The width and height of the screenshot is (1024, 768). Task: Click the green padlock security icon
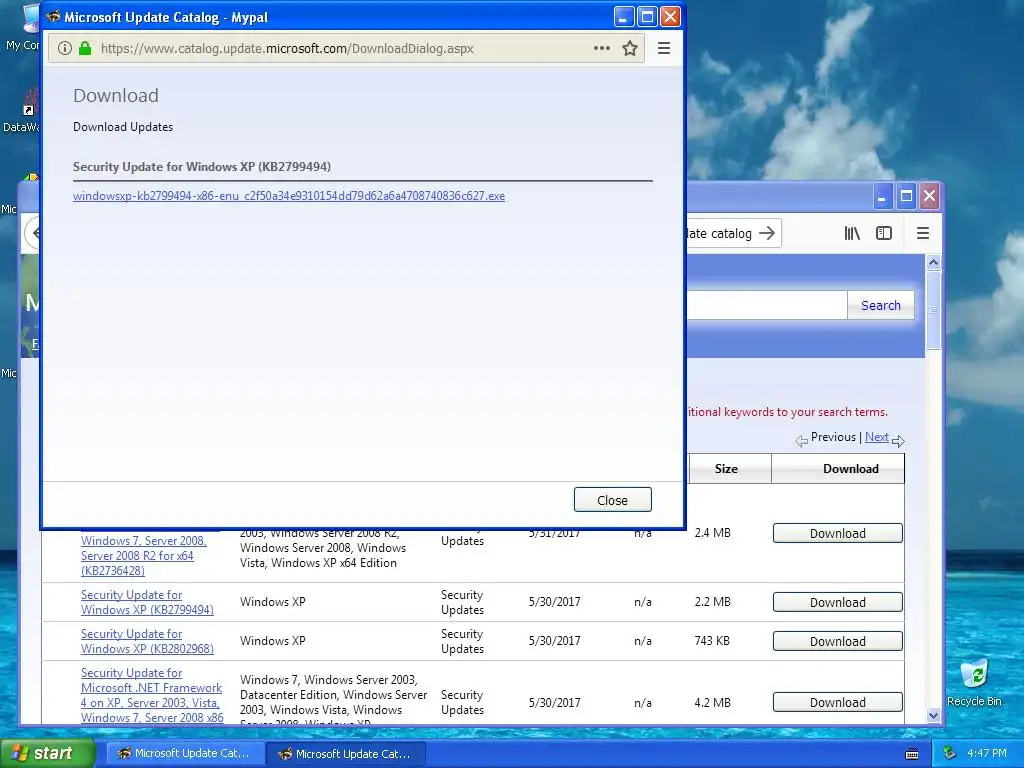click(85, 48)
